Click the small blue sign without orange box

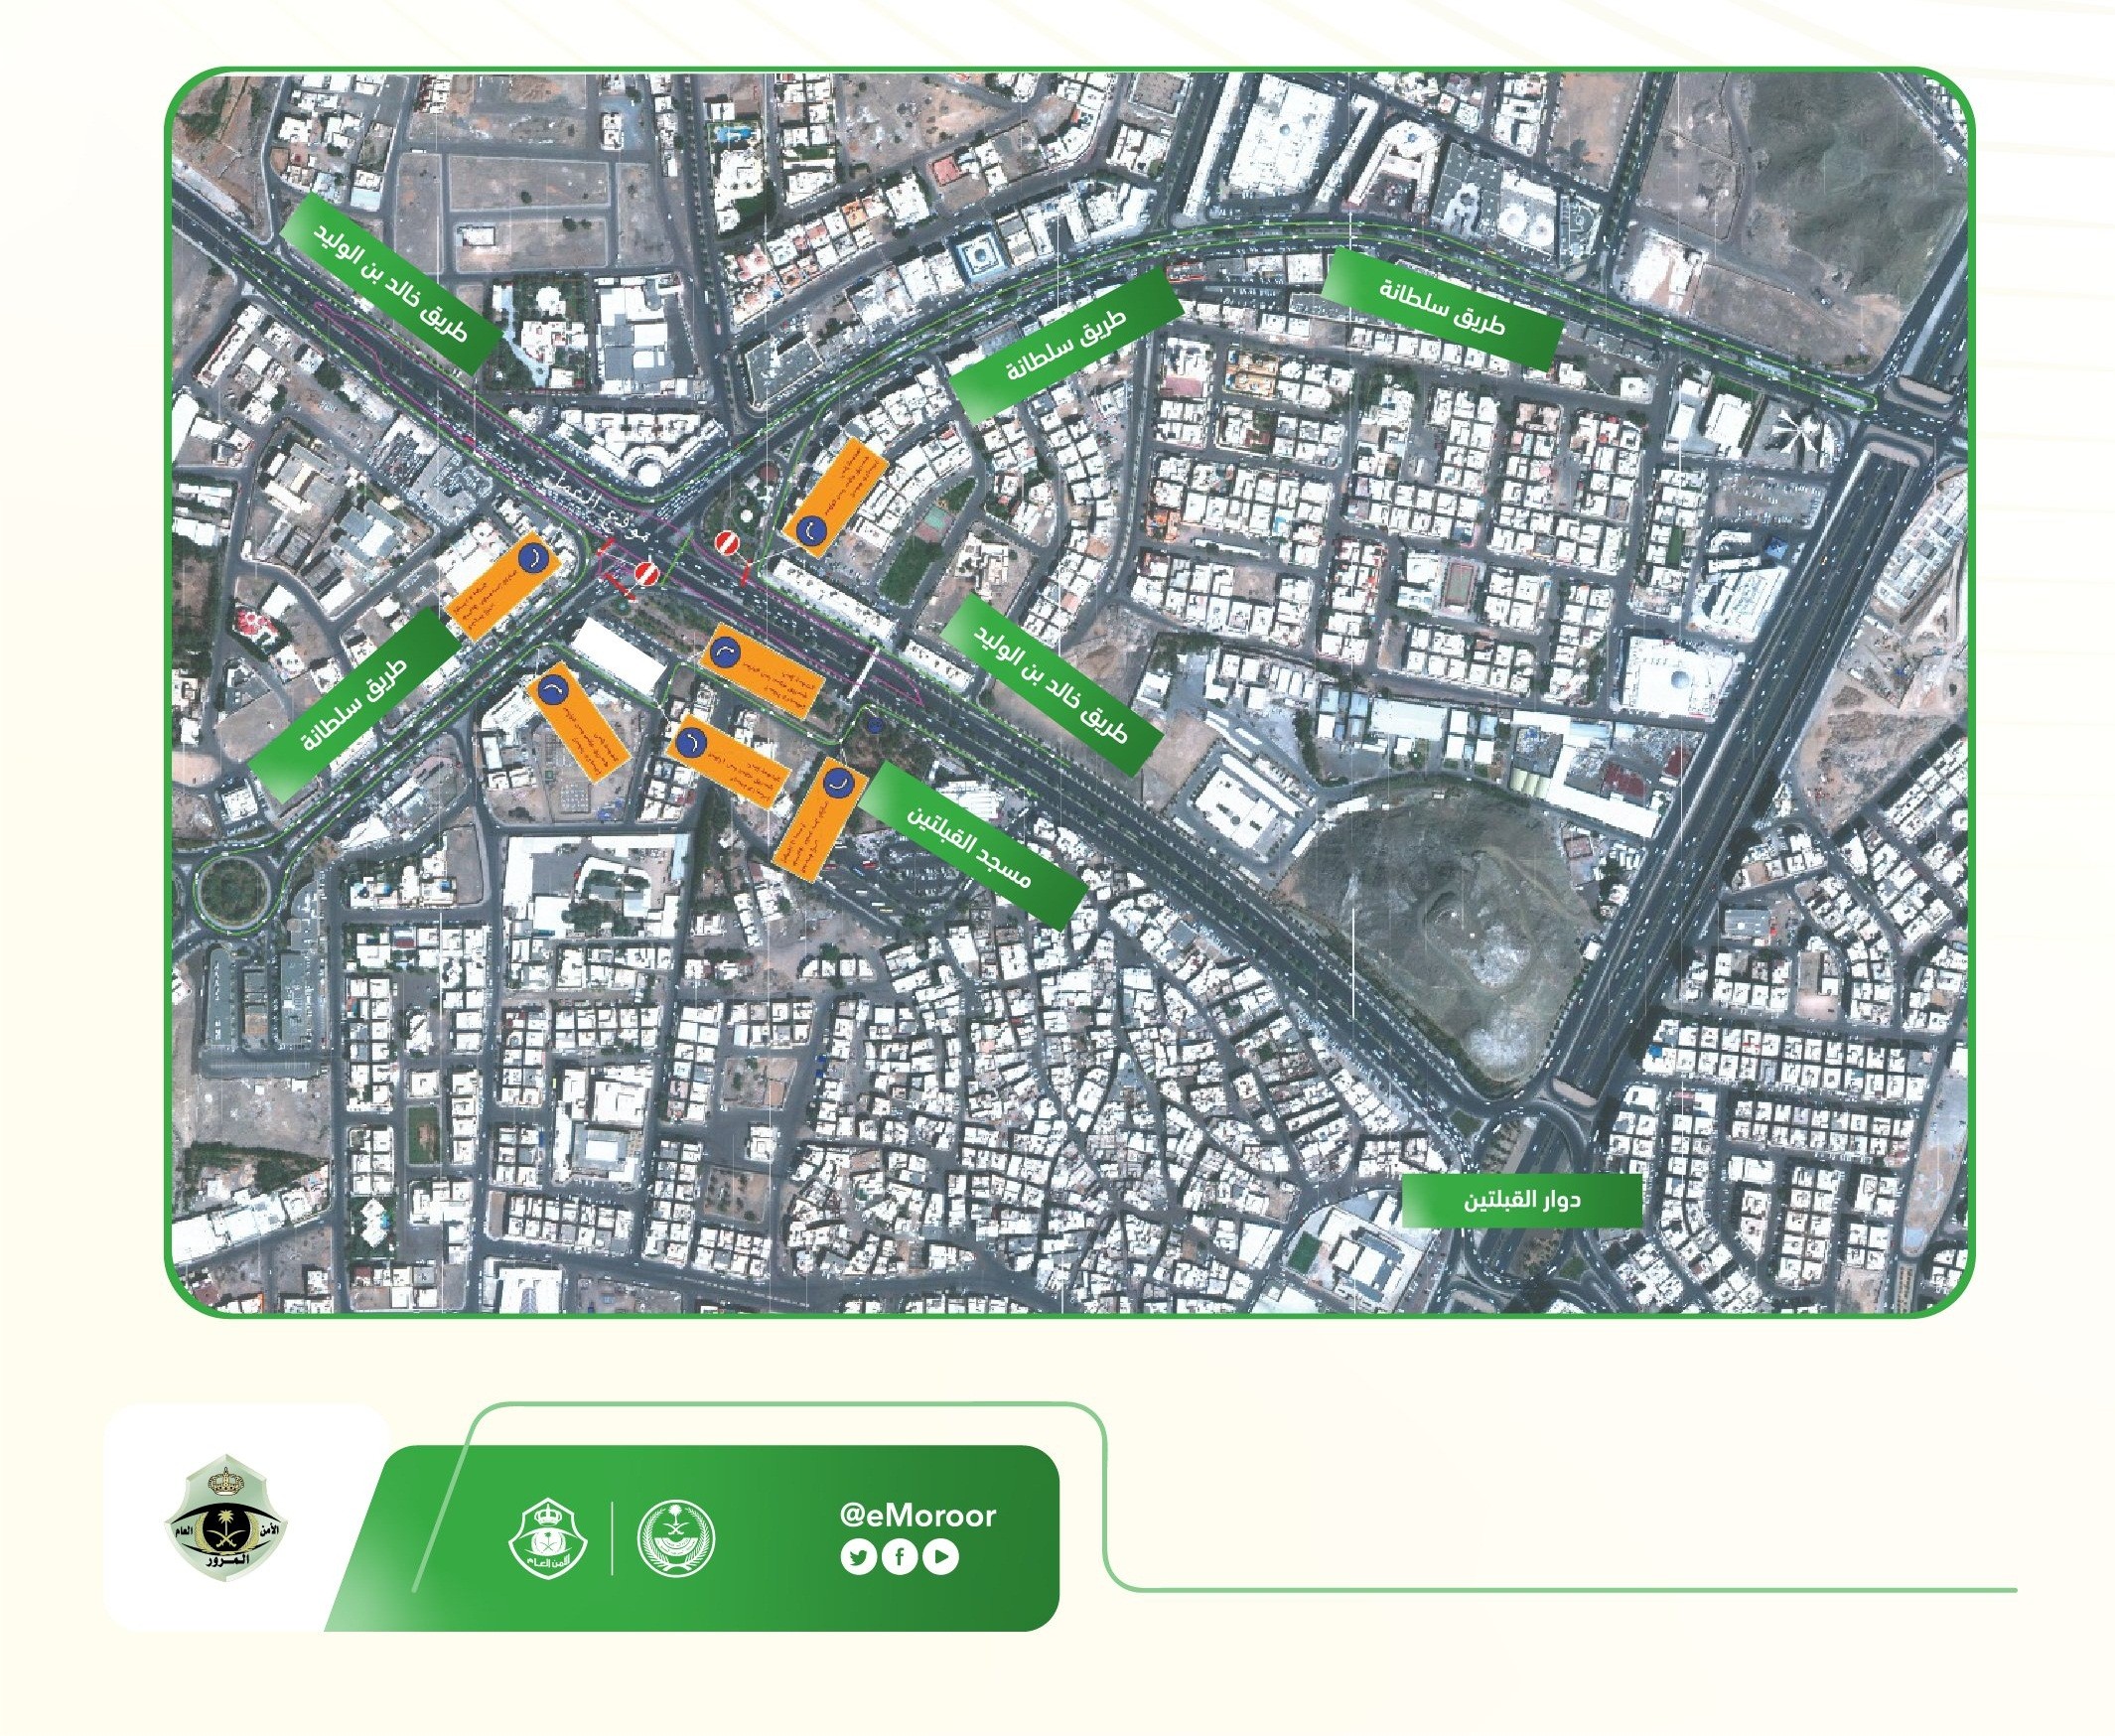coord(876,725)
